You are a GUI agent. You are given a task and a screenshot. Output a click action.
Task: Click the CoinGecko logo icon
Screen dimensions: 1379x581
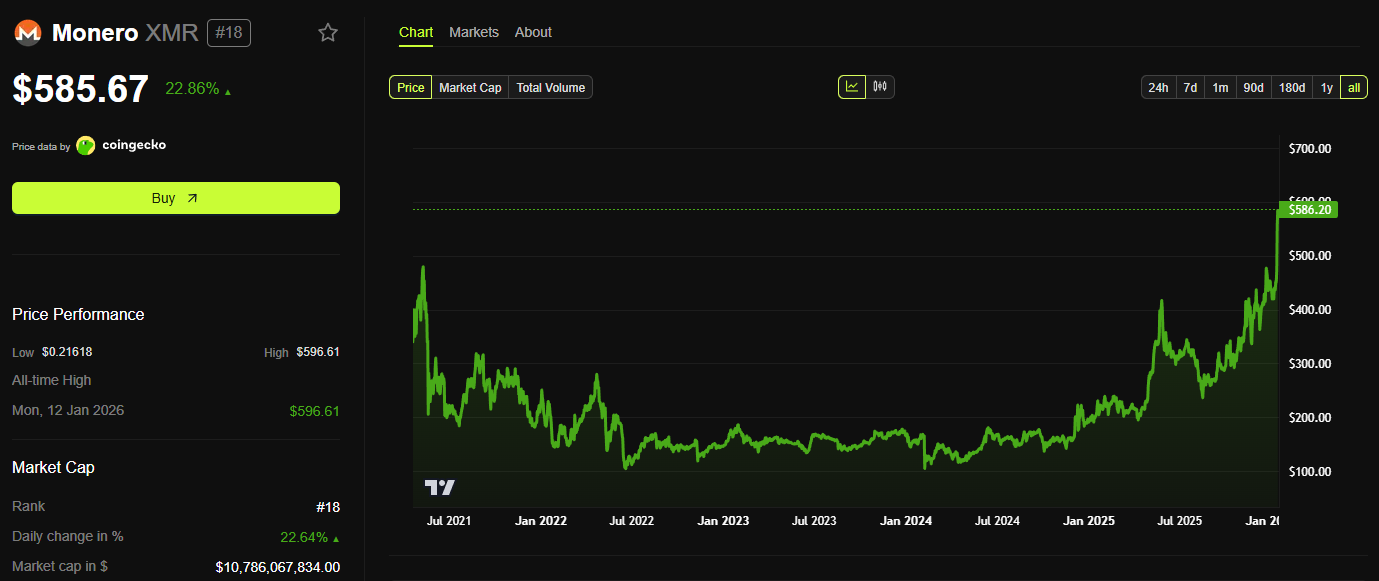click(85, 145)
